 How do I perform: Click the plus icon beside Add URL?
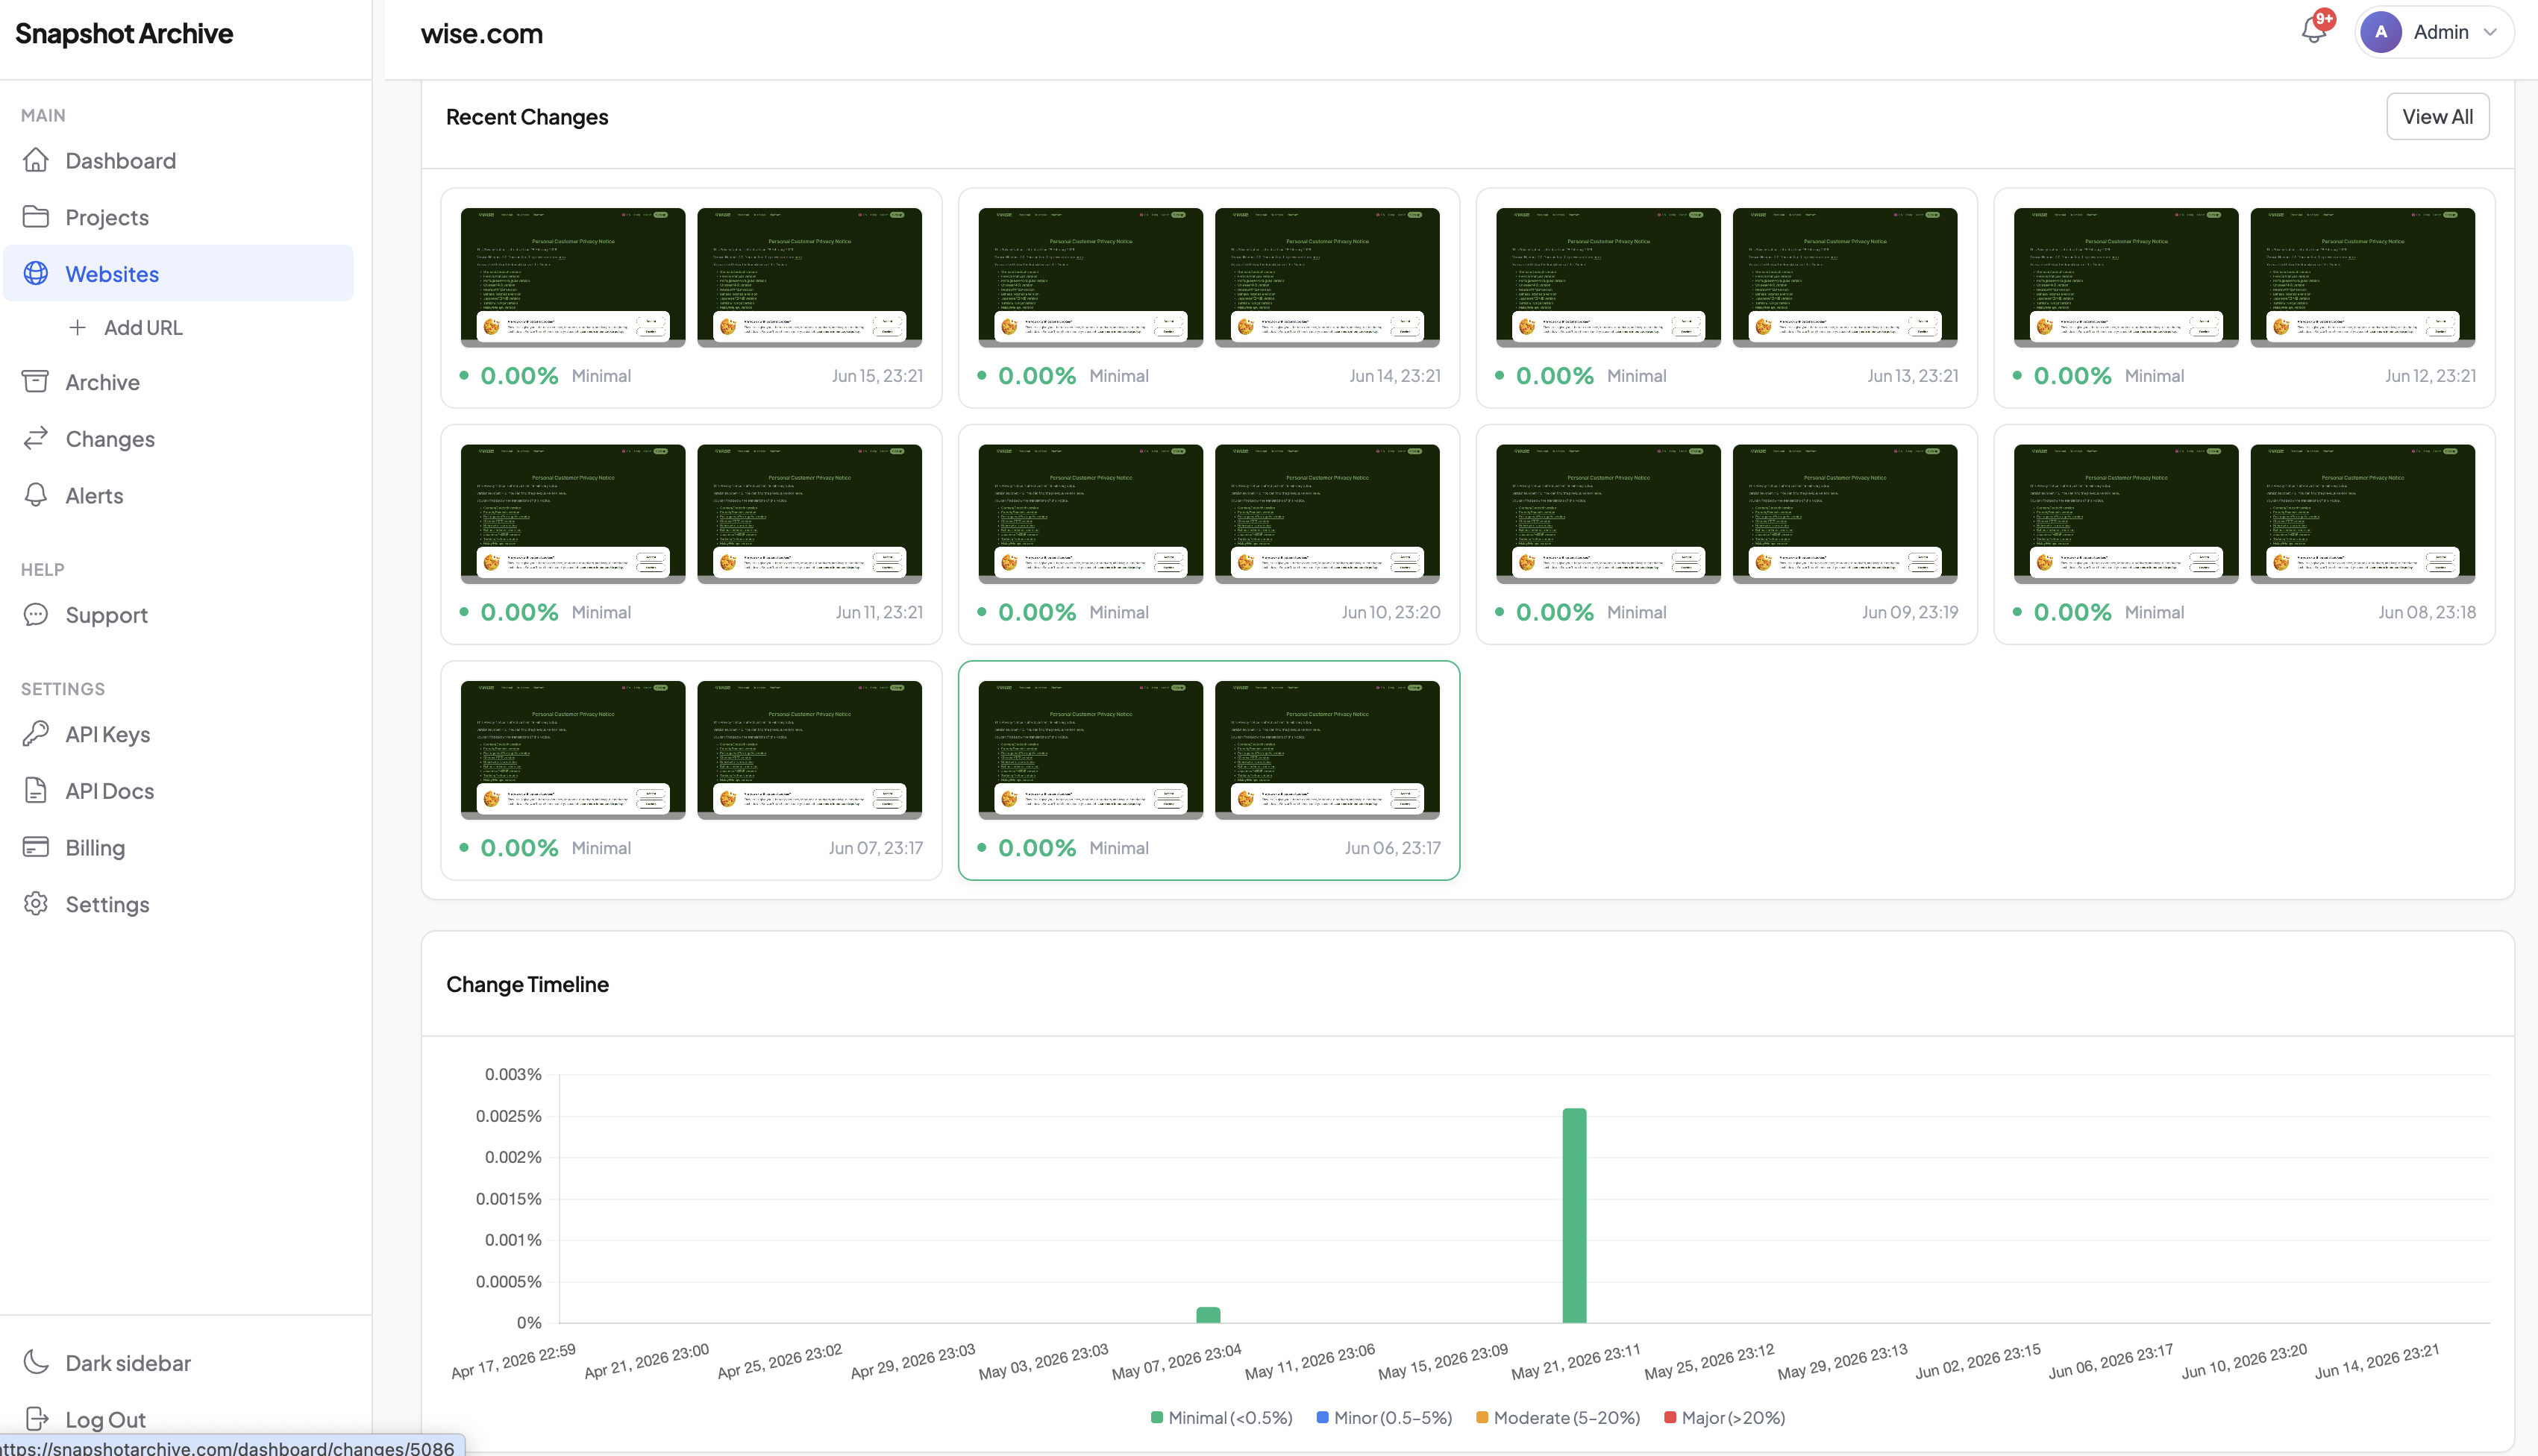77,327
